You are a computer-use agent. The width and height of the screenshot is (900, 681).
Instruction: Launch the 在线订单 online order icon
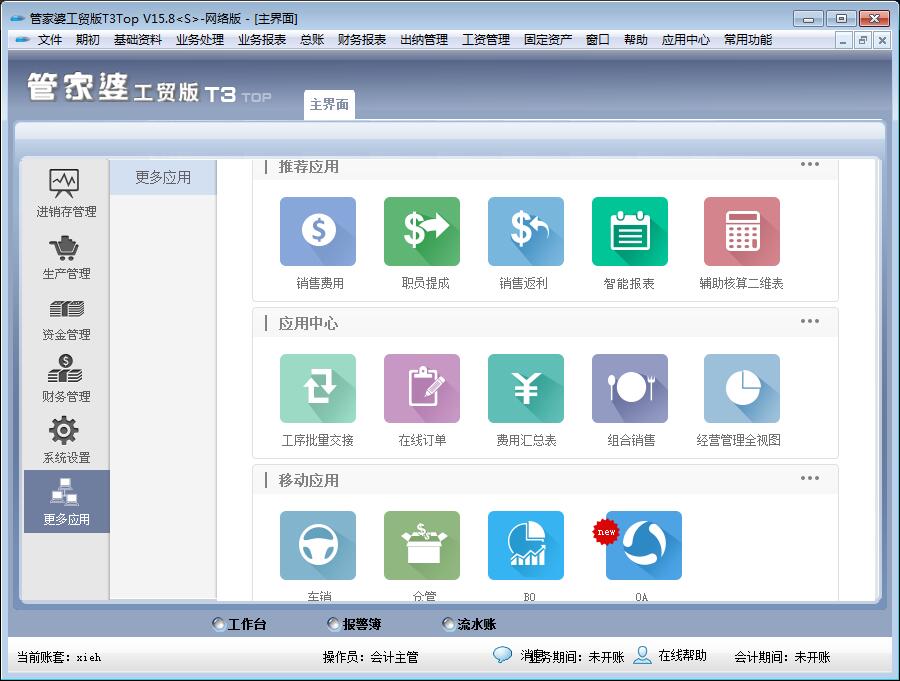(x=422, y=389)
